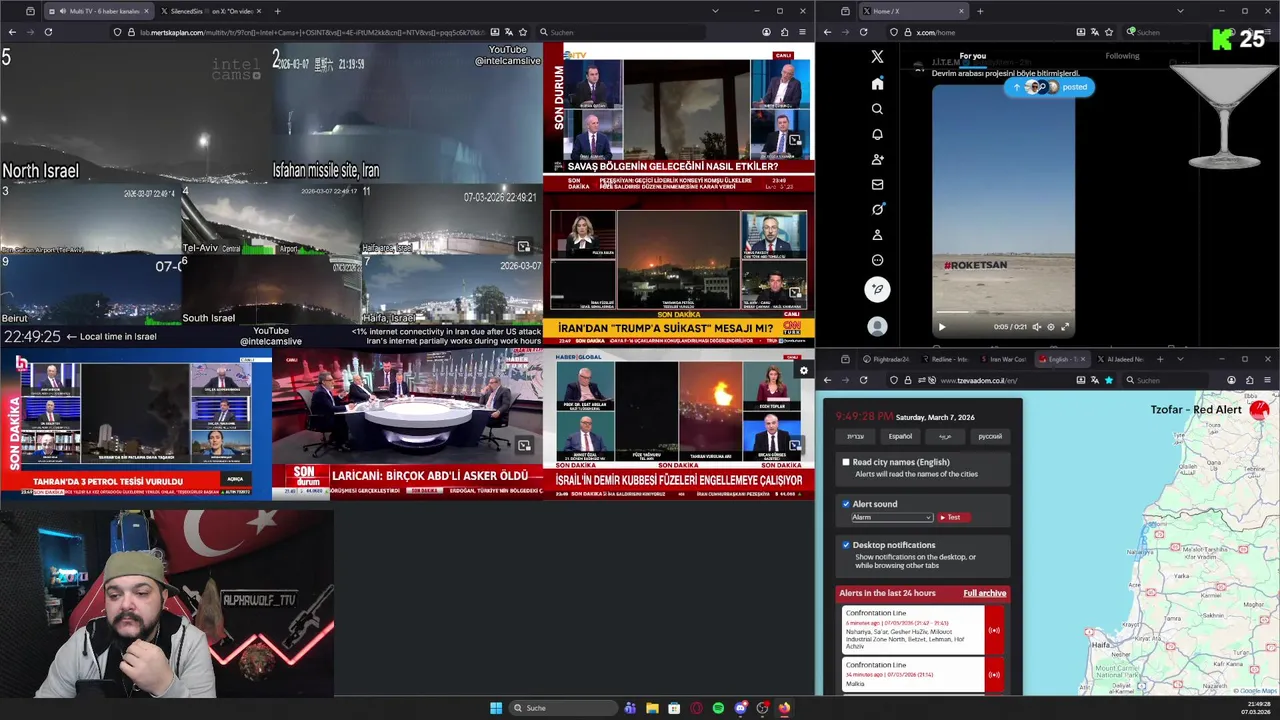
Task: Open X Home in the sidebar
Action: coord(877,84)
